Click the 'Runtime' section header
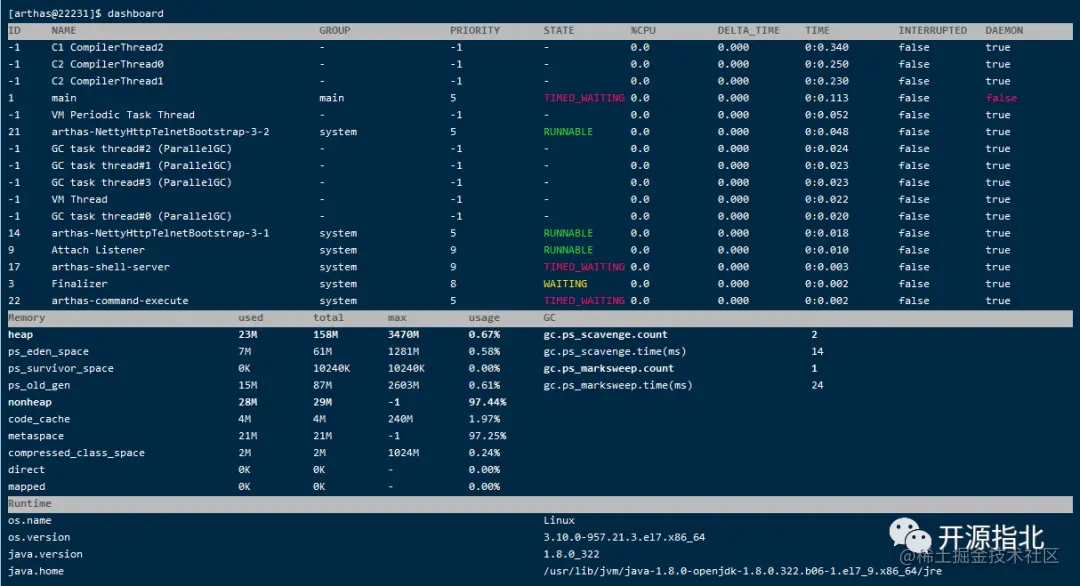Viewport: 1080px width, 586px height. (30, 503)
